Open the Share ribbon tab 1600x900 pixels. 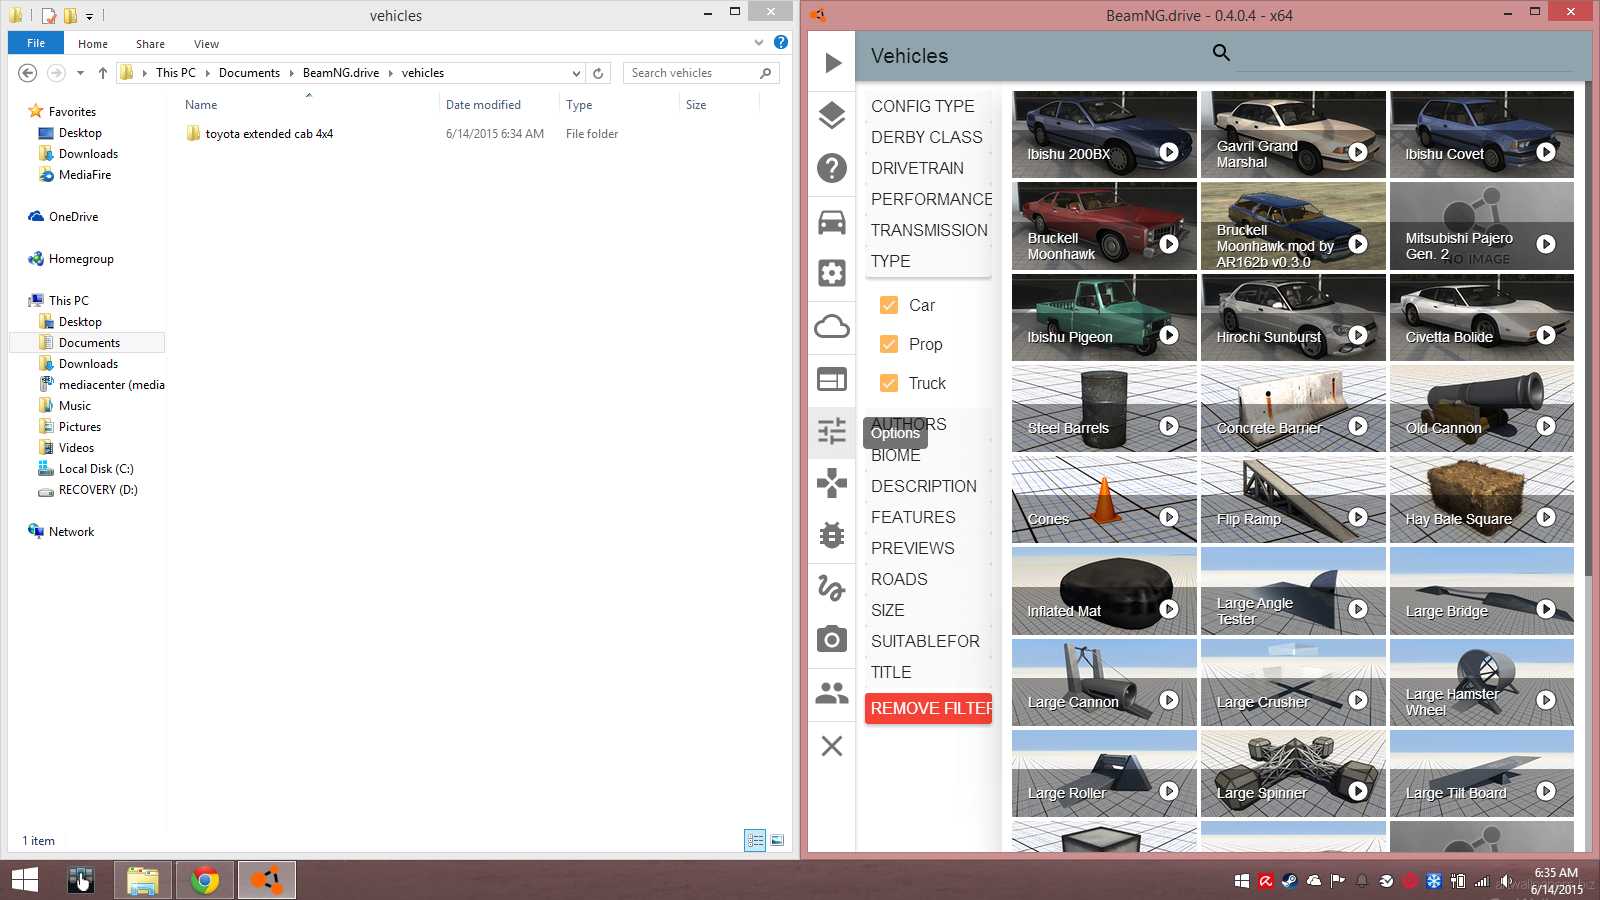(151, 44)
